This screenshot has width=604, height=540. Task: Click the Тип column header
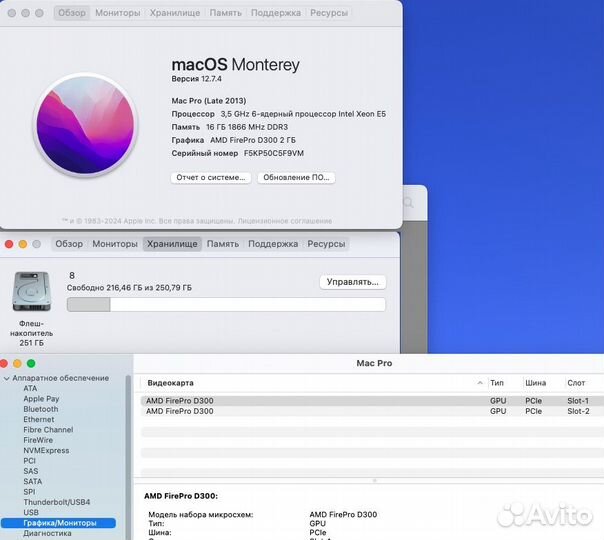coord(497,383)
